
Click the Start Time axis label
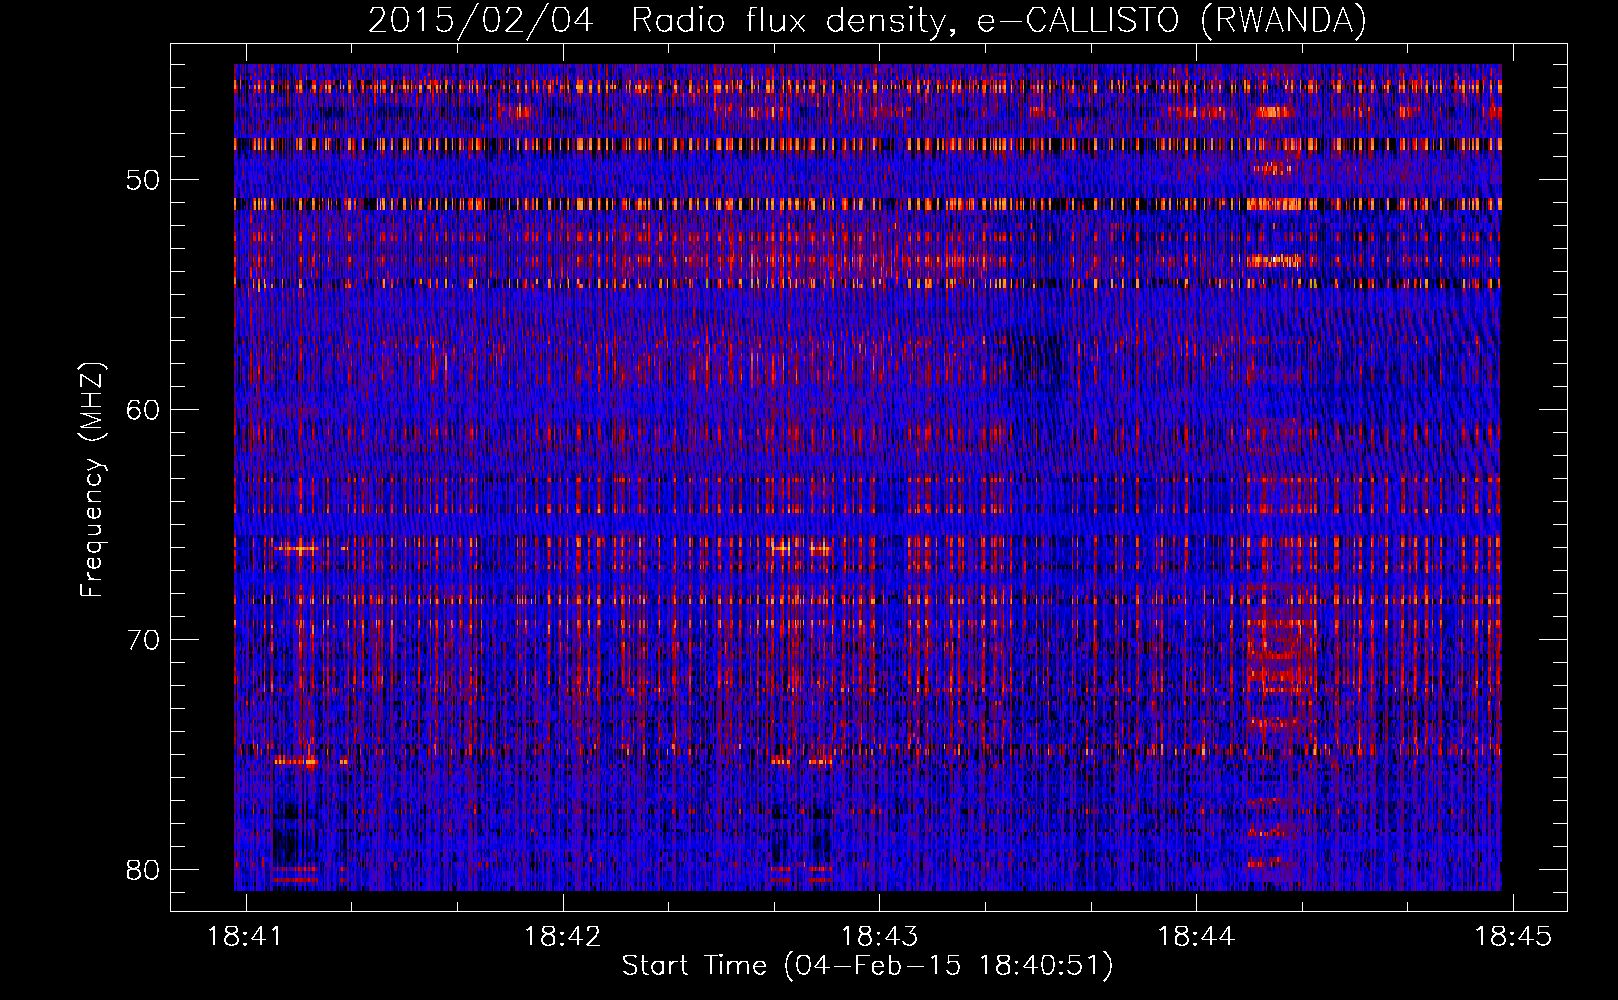(x=867, y=966)
